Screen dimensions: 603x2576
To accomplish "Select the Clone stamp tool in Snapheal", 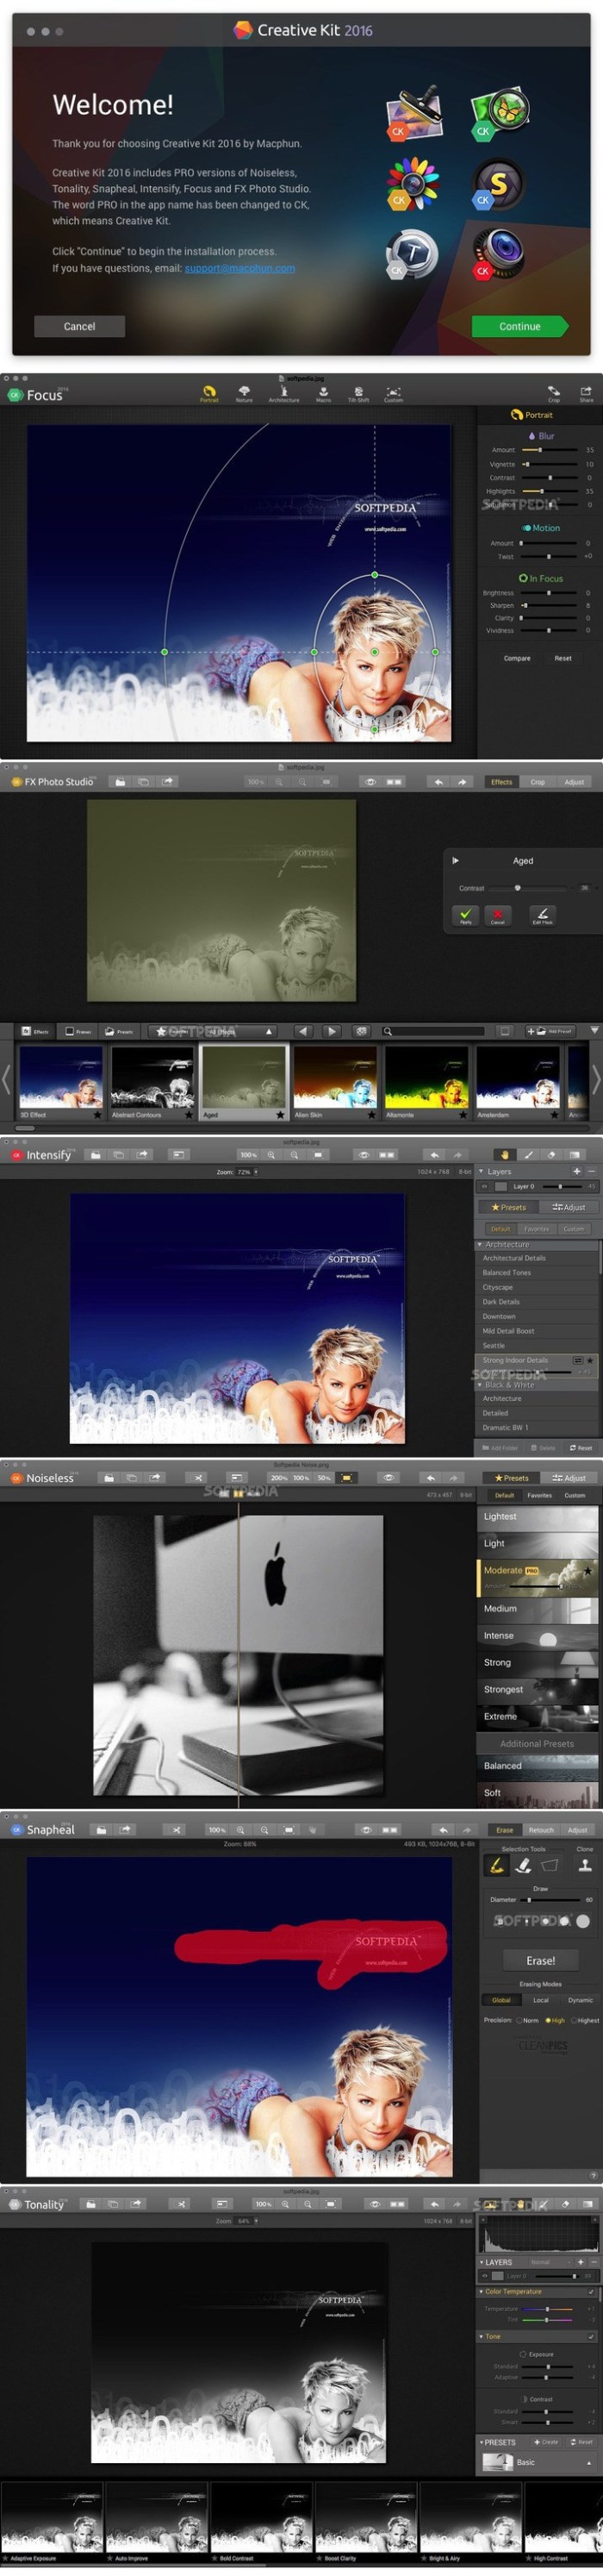I will point(585,1864).
